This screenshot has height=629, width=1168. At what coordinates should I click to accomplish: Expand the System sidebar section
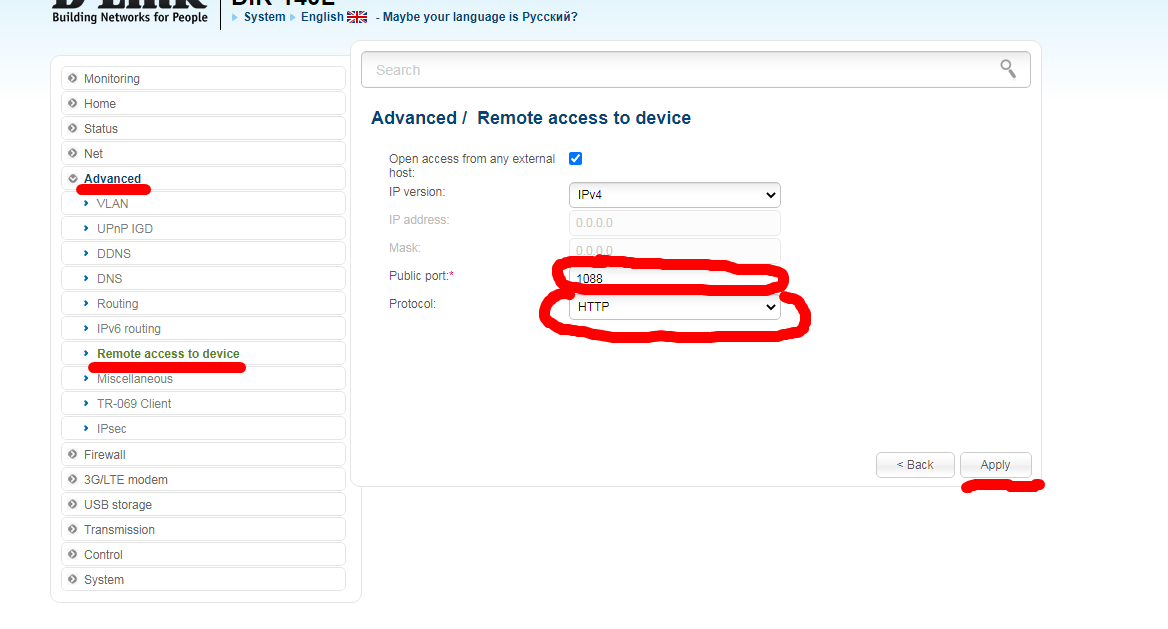pos(203,580)
